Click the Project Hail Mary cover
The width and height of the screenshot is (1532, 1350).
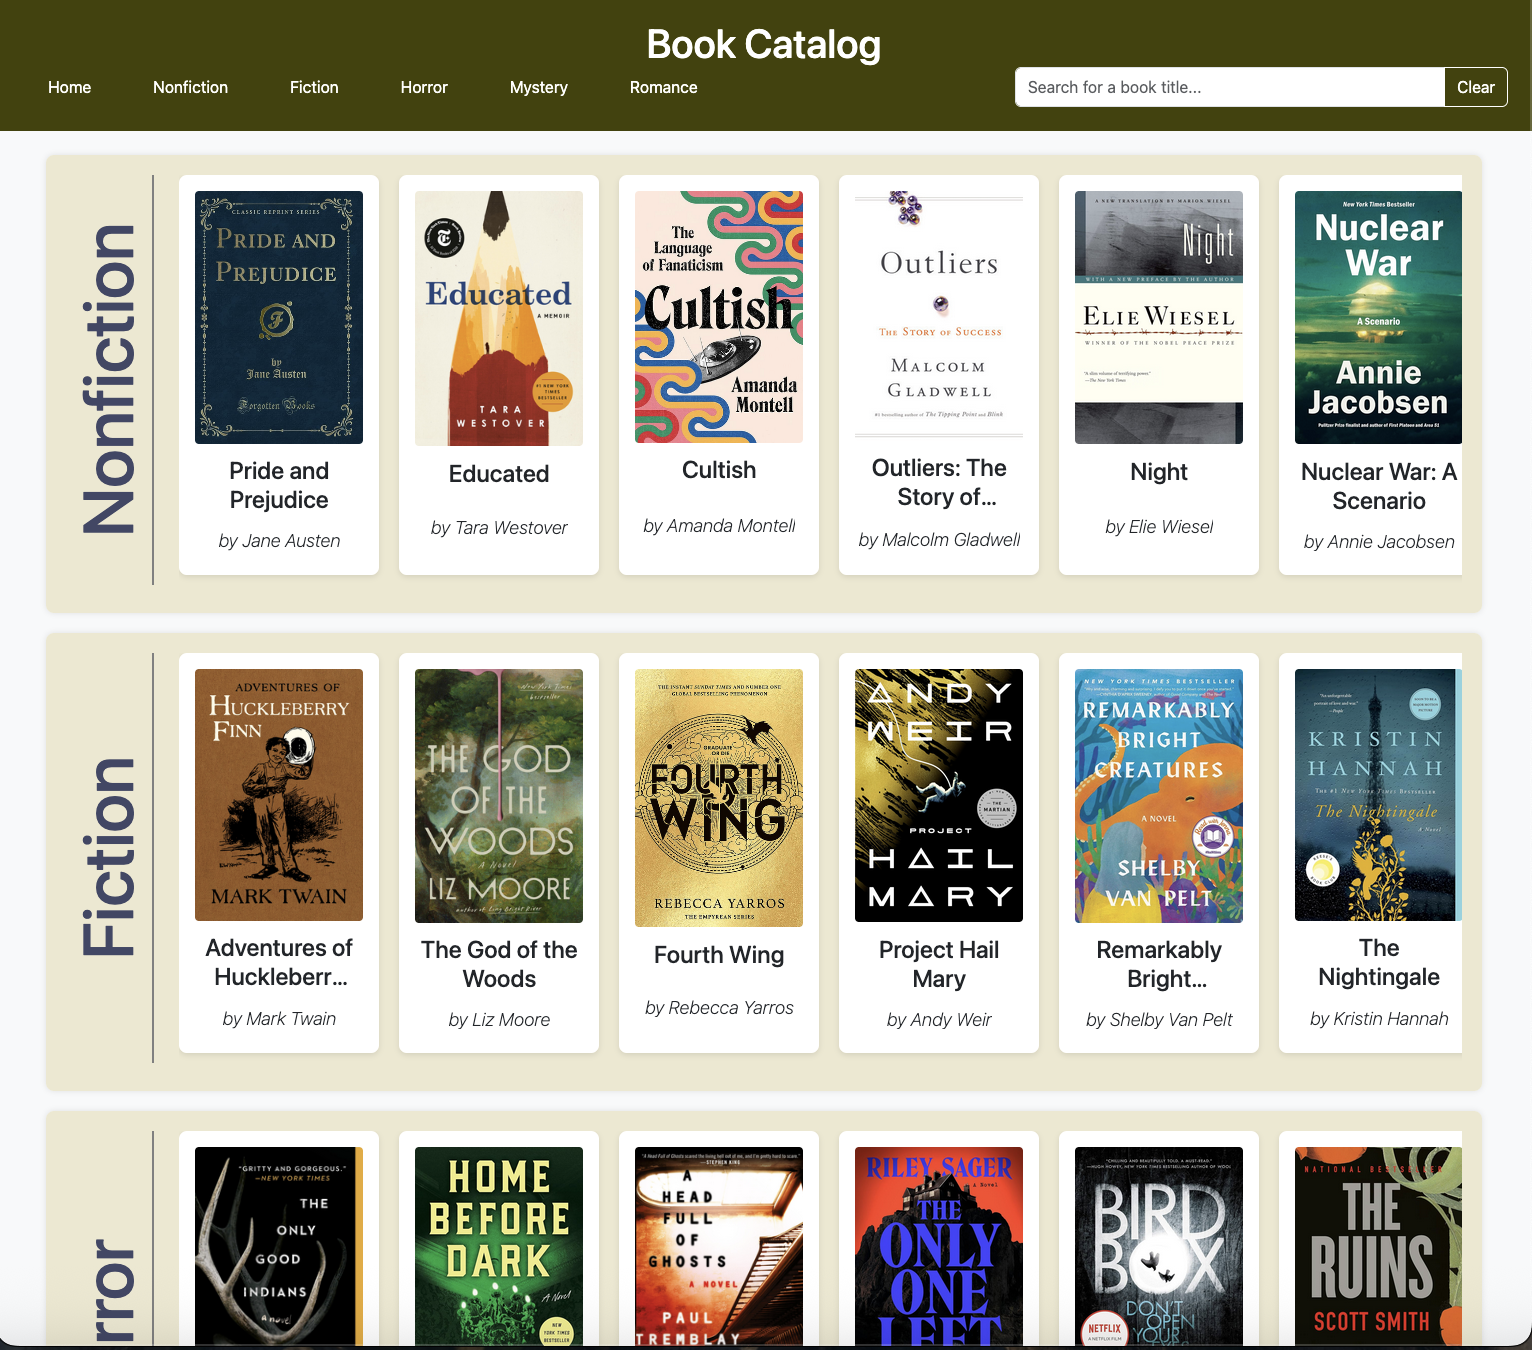point(939,795)
